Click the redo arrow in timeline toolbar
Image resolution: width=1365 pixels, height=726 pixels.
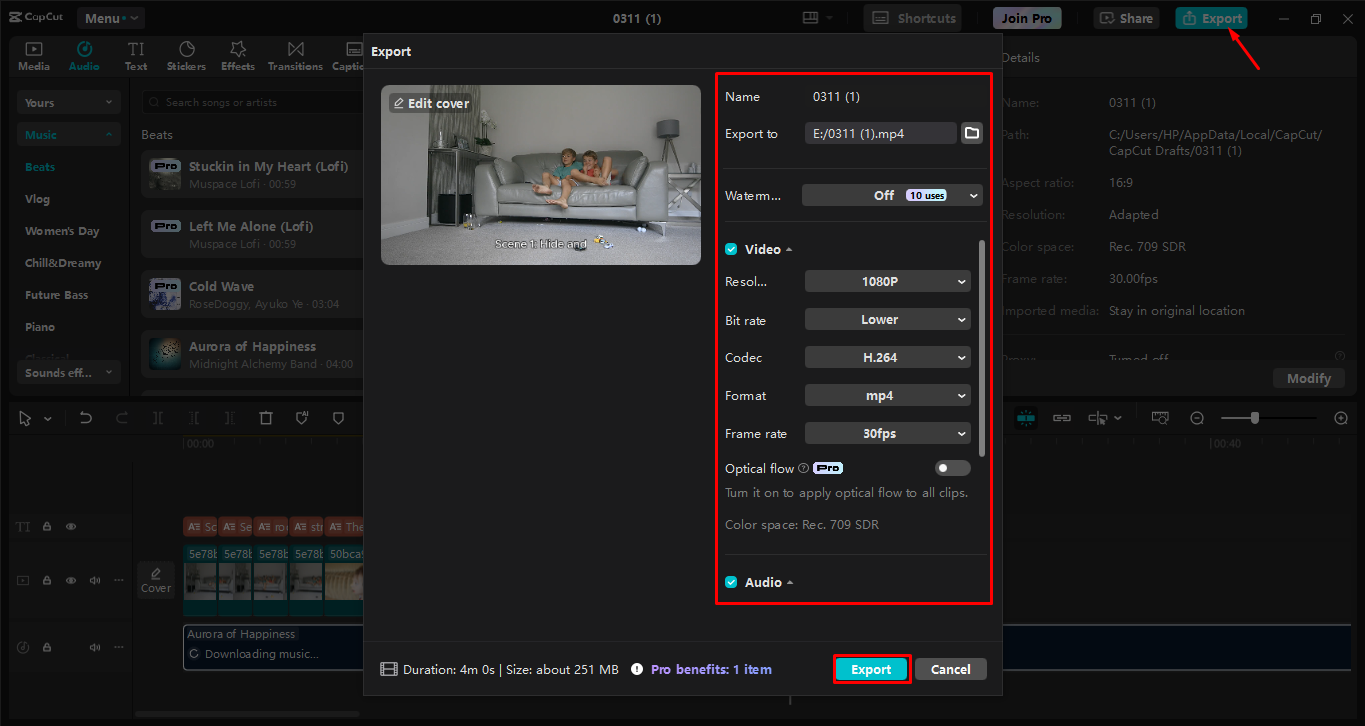coord(122,418)
